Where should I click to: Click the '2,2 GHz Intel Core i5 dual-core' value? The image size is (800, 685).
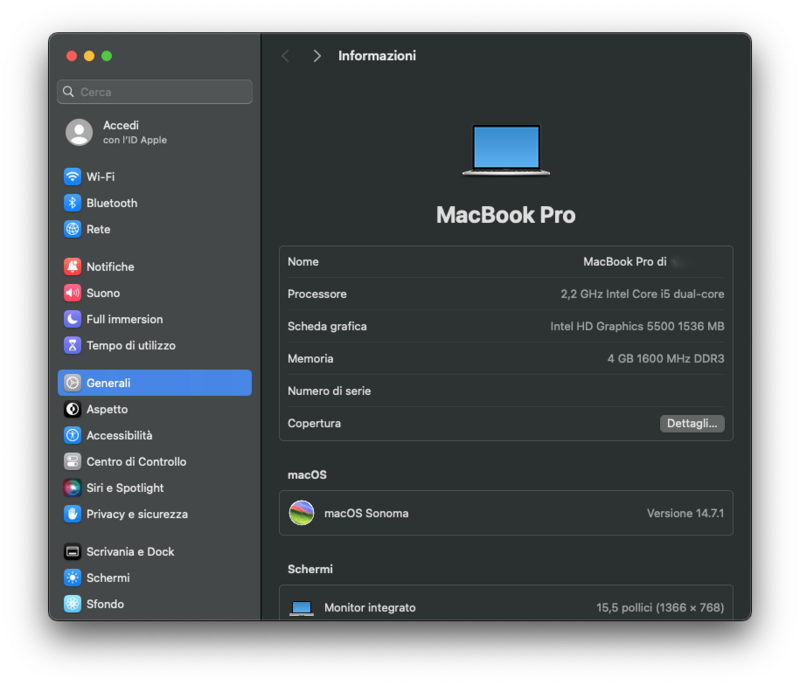(x=642, y=294)
